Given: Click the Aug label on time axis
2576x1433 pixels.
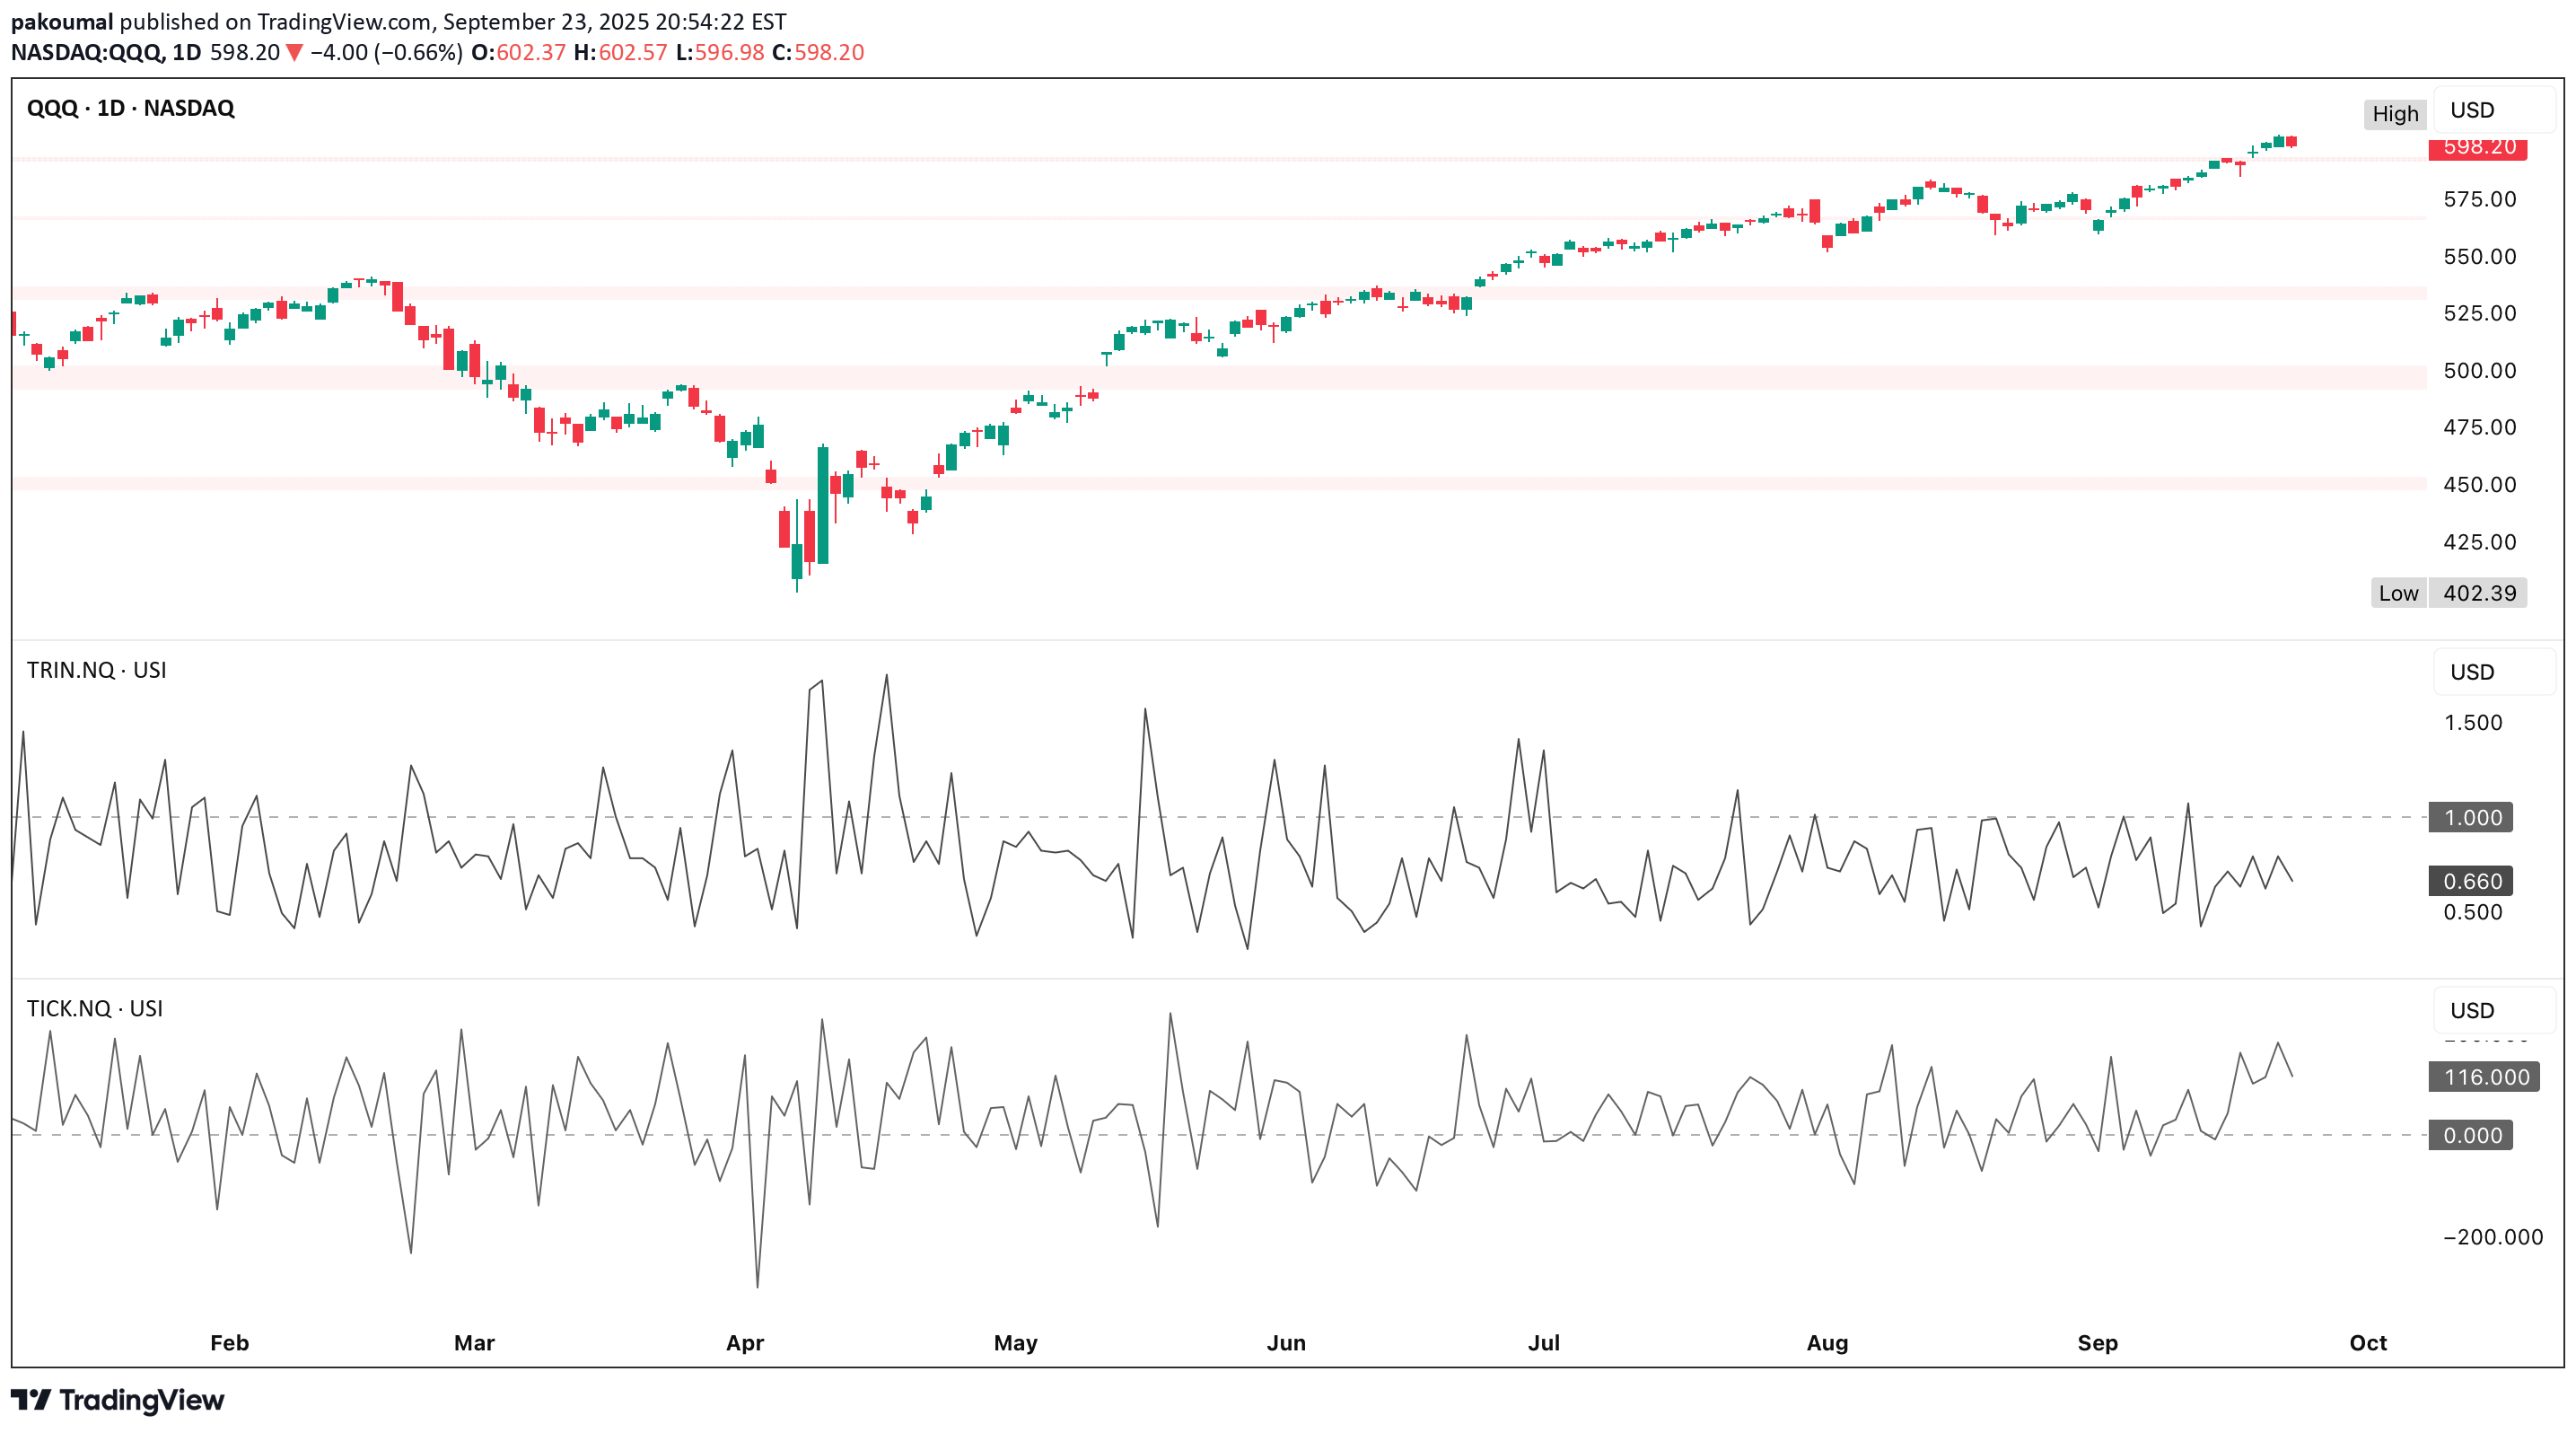Looking at the screenshot, I should [1827, 1343].
